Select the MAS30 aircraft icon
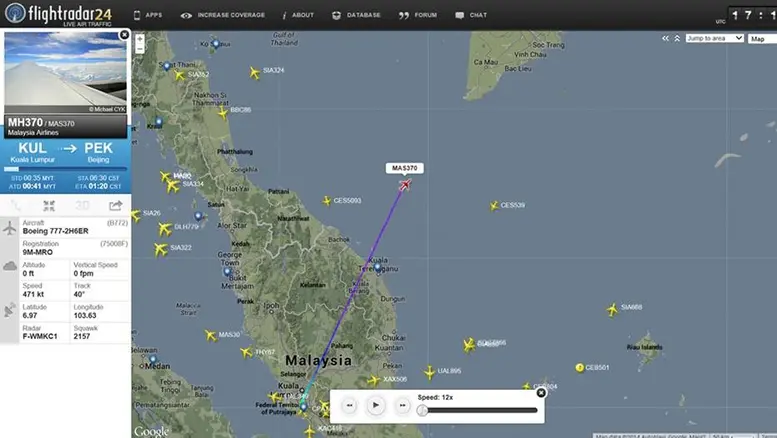777x438 pixels. pyautogui.click(x=211, y=336)
